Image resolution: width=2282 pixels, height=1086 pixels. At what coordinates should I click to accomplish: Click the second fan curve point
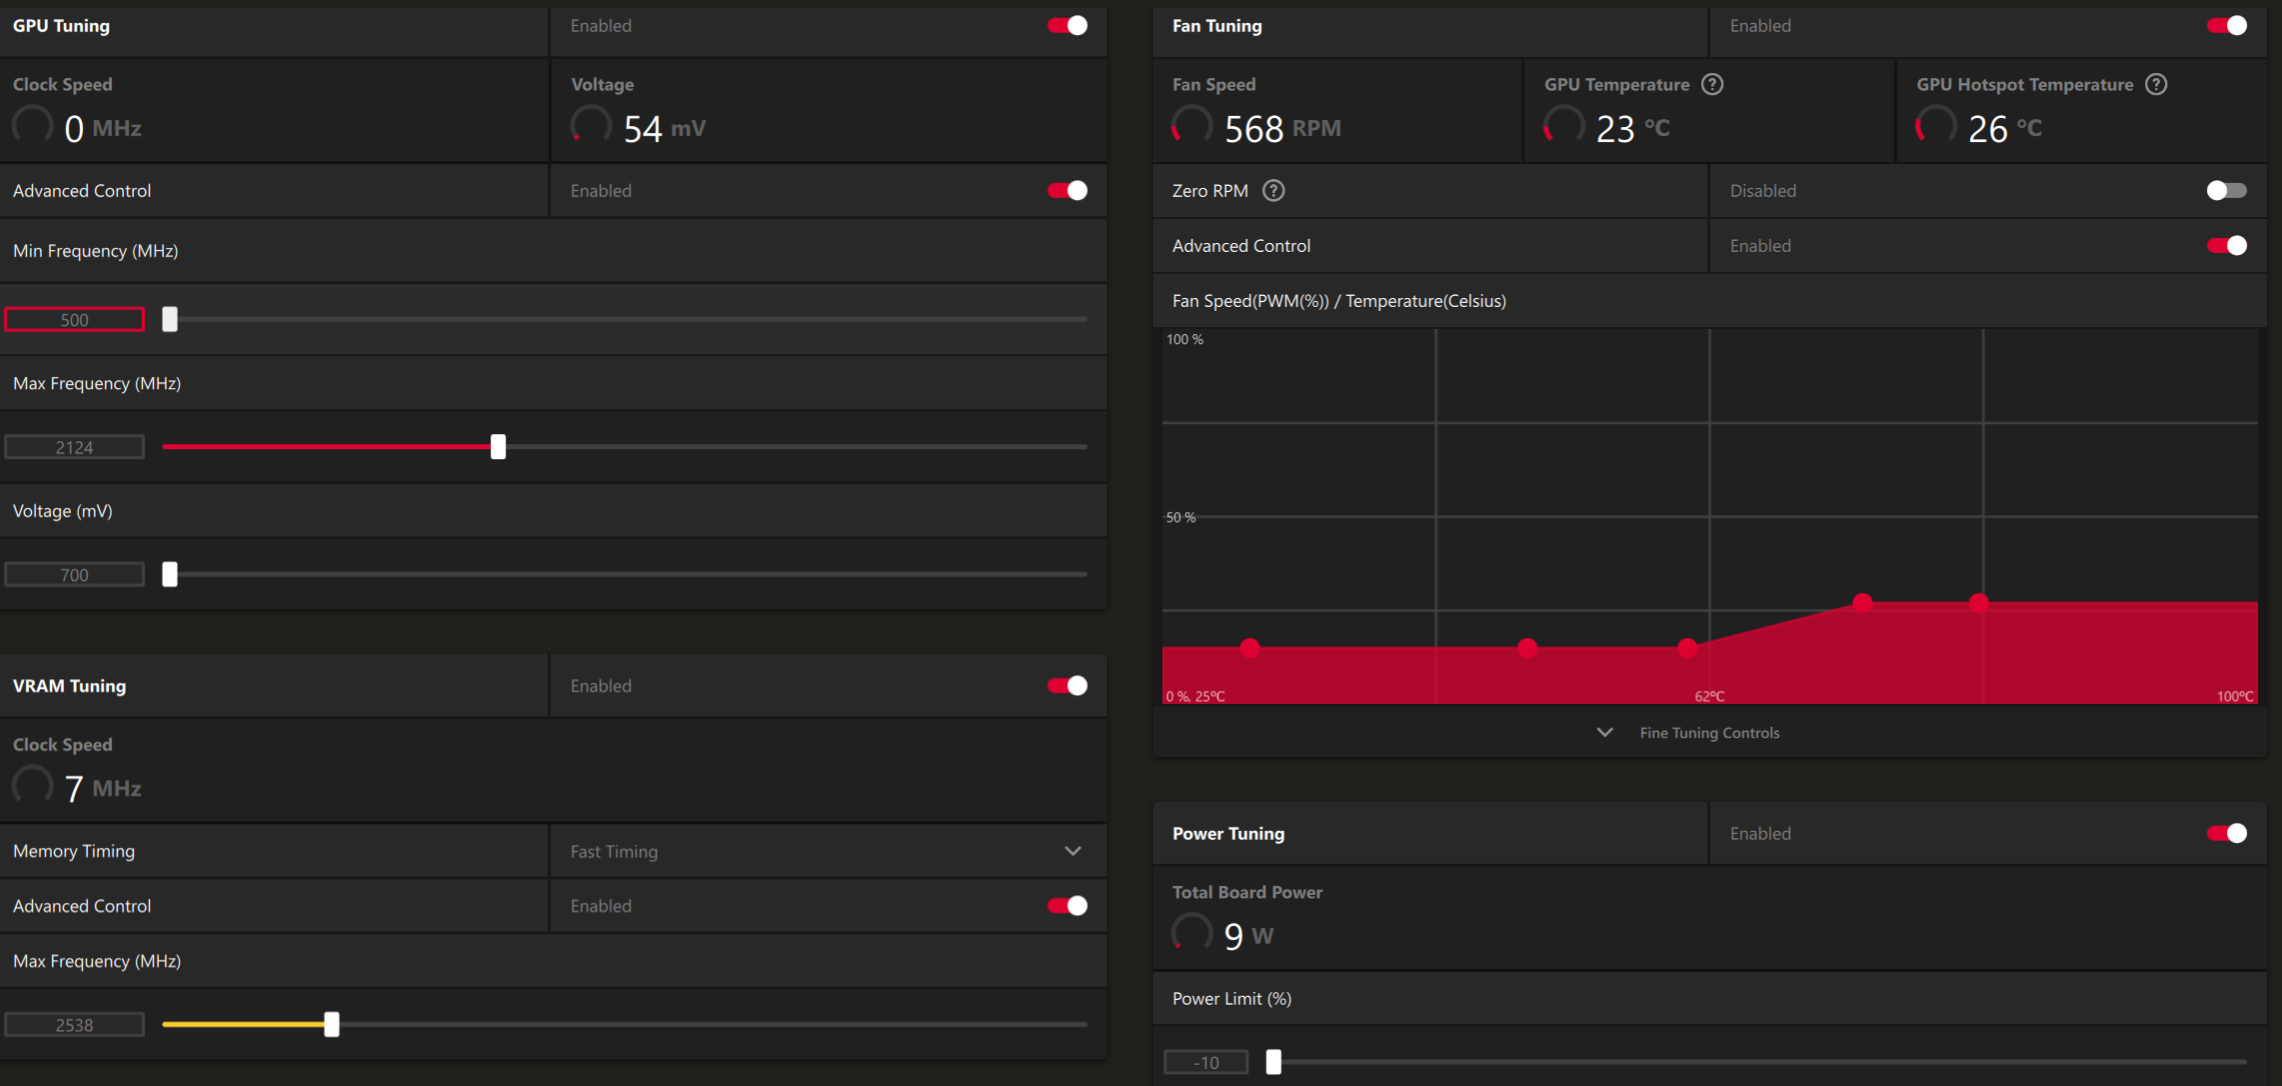[x=1527, y=648]
